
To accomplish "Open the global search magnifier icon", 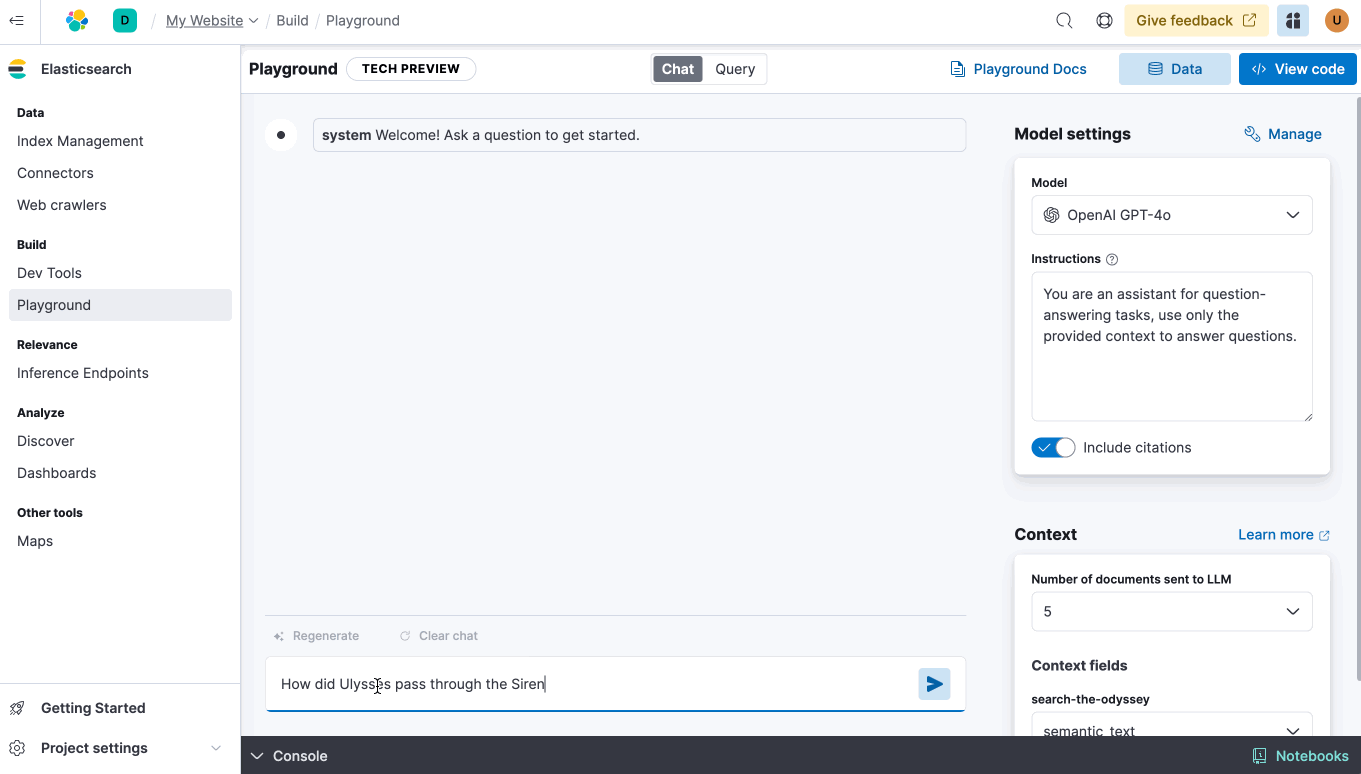I will coord(1063,20).
